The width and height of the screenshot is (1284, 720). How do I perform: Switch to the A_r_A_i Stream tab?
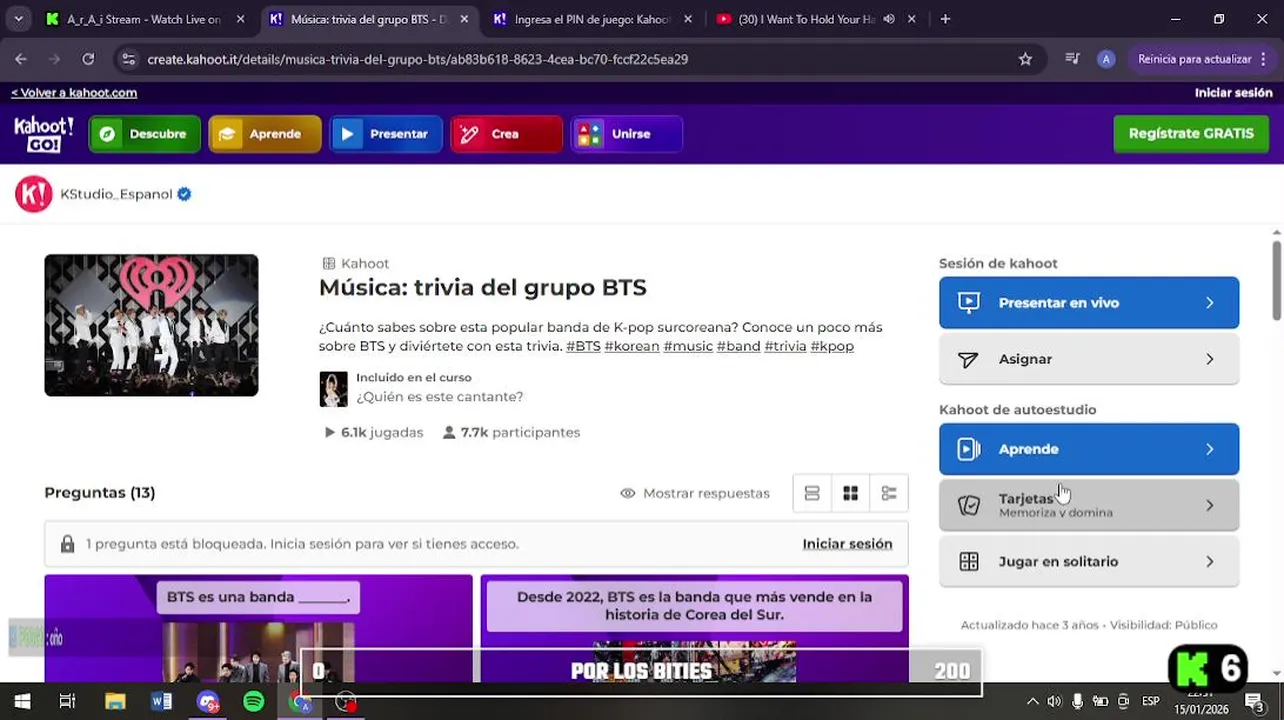(144, 19)
